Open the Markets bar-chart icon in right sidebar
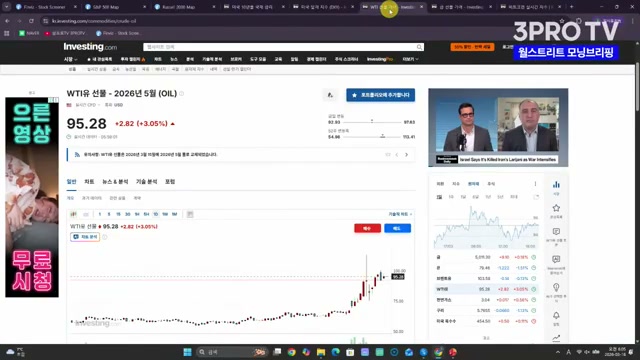 tap(556, 185)
